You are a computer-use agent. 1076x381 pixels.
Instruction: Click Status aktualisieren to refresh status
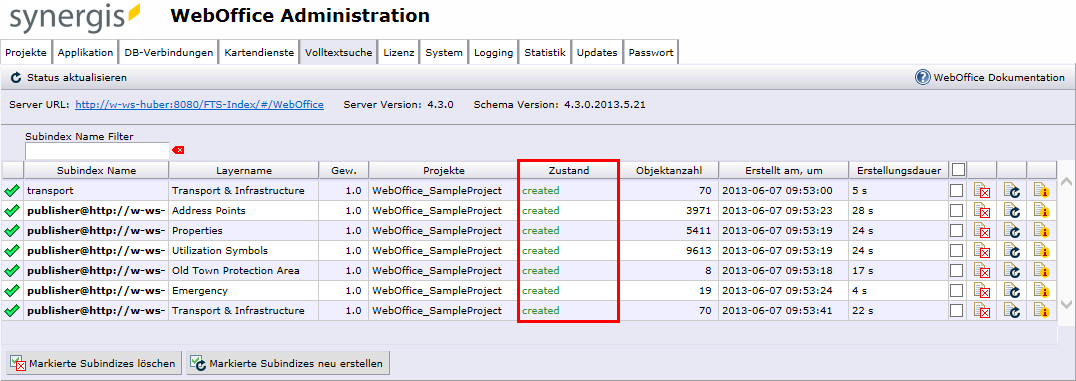point(69,78)
